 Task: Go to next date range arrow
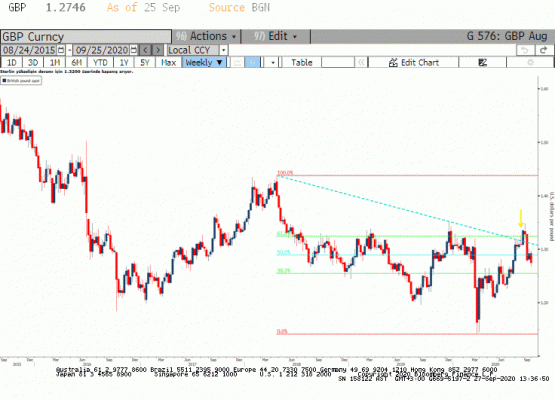coord(158,50)
